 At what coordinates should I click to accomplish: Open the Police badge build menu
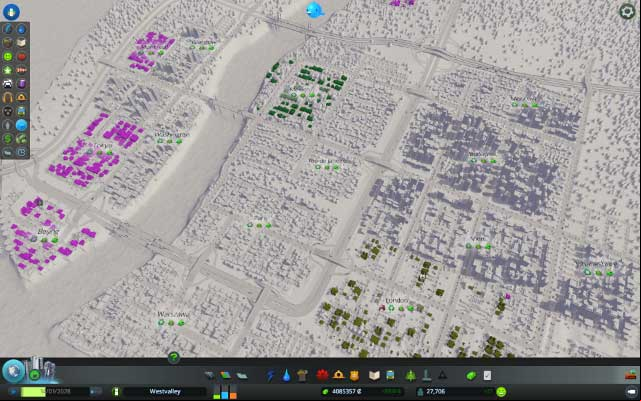point(354,375)
